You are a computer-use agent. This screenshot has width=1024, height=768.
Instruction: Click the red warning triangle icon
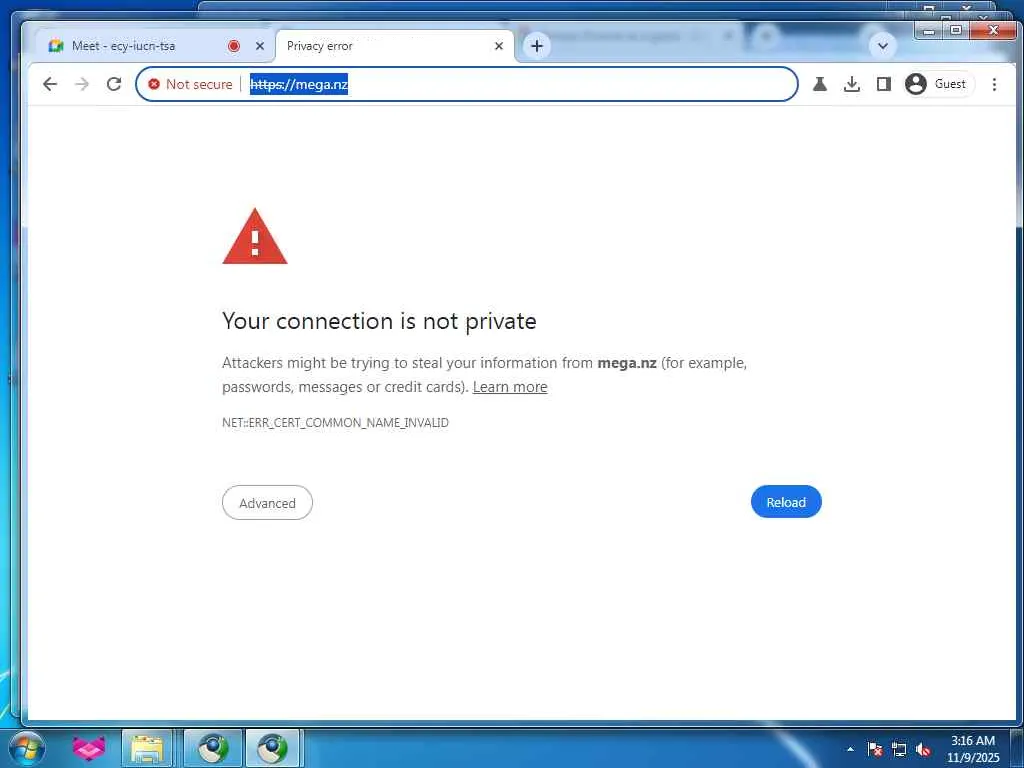tap(255, 236)
